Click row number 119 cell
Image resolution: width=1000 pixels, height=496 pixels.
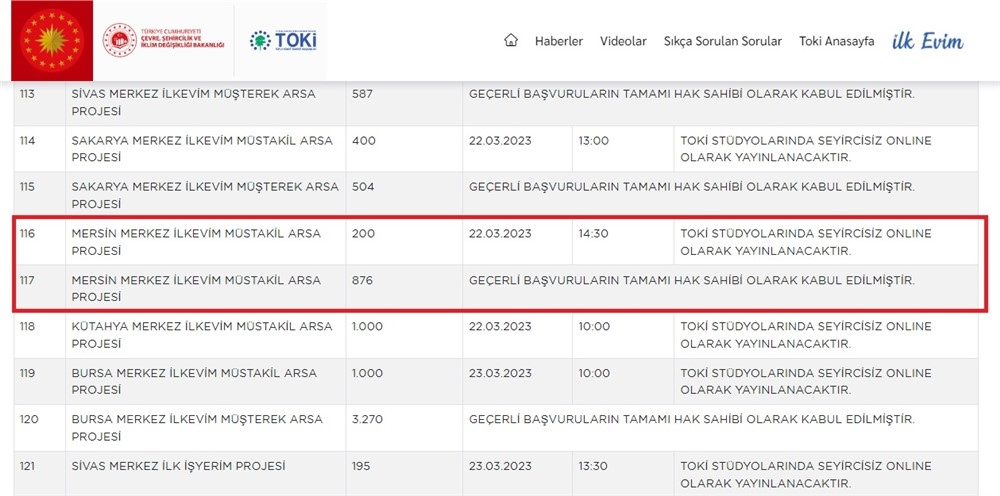29,373
